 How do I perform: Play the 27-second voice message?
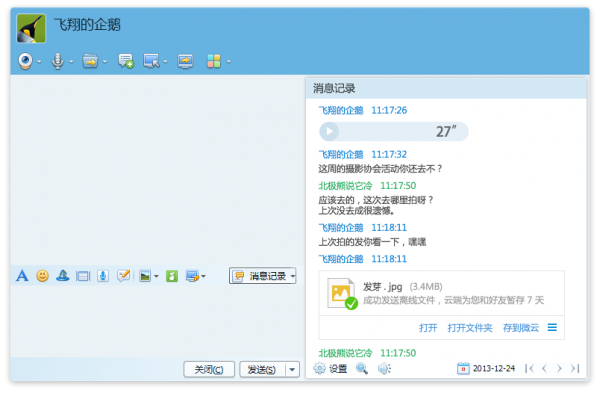329,132
